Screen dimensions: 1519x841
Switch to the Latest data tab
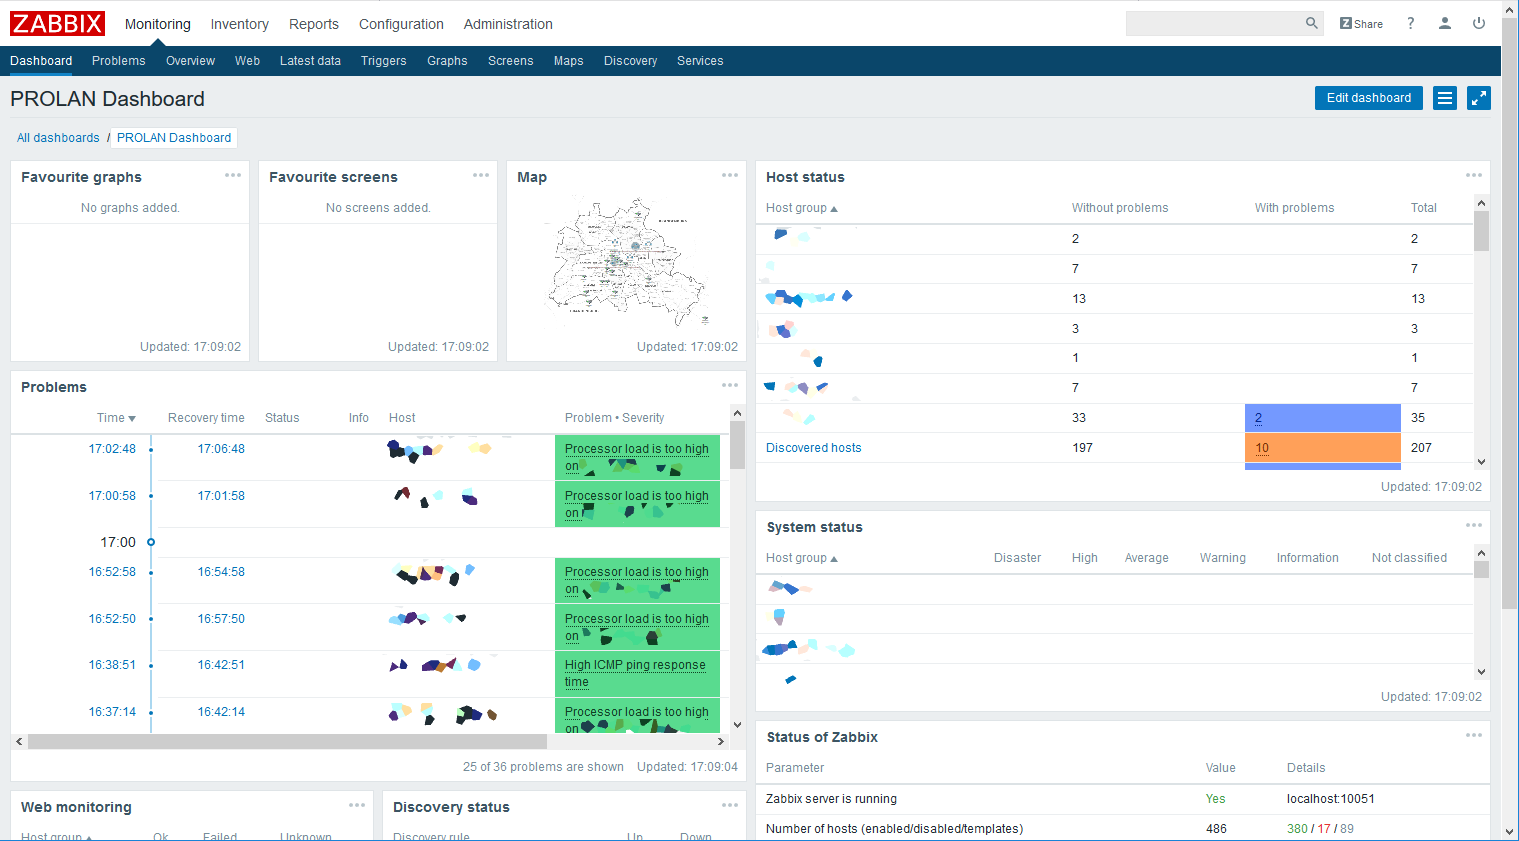pyautogui.click(x=310, y=61)
